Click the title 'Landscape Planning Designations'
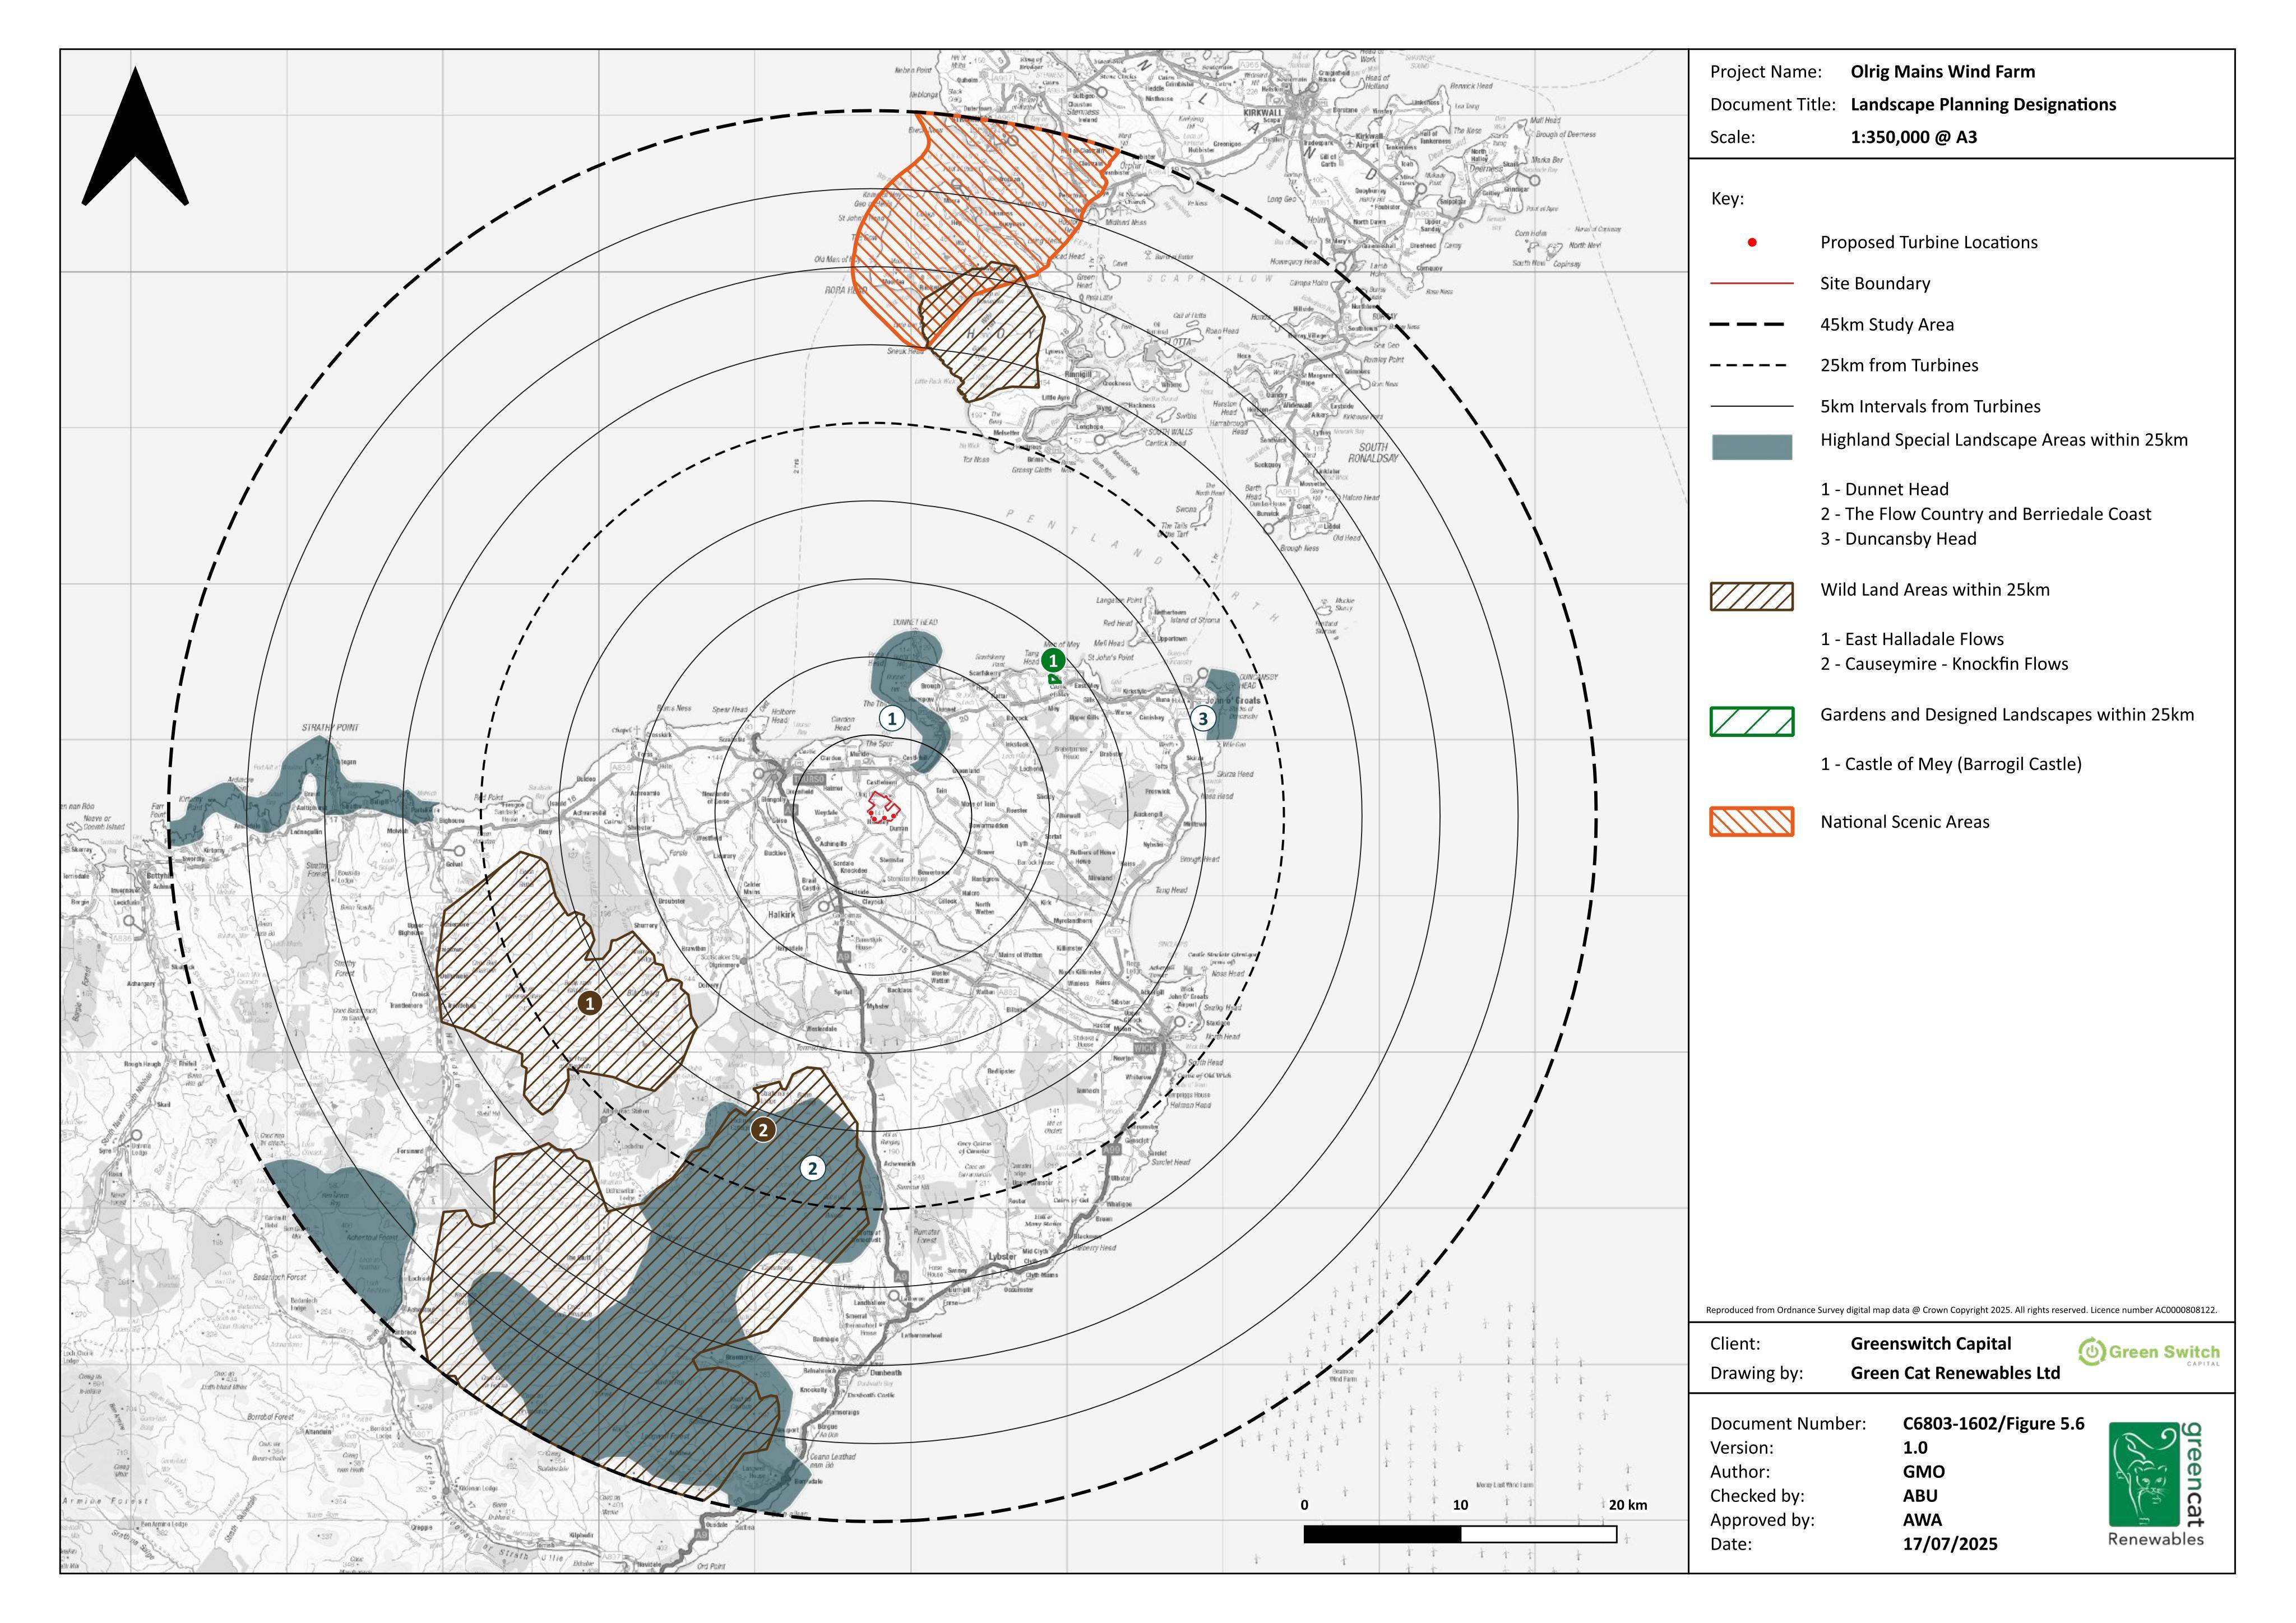The width and height of the screenshot is (2296, 1623). tap(1983, 104)
